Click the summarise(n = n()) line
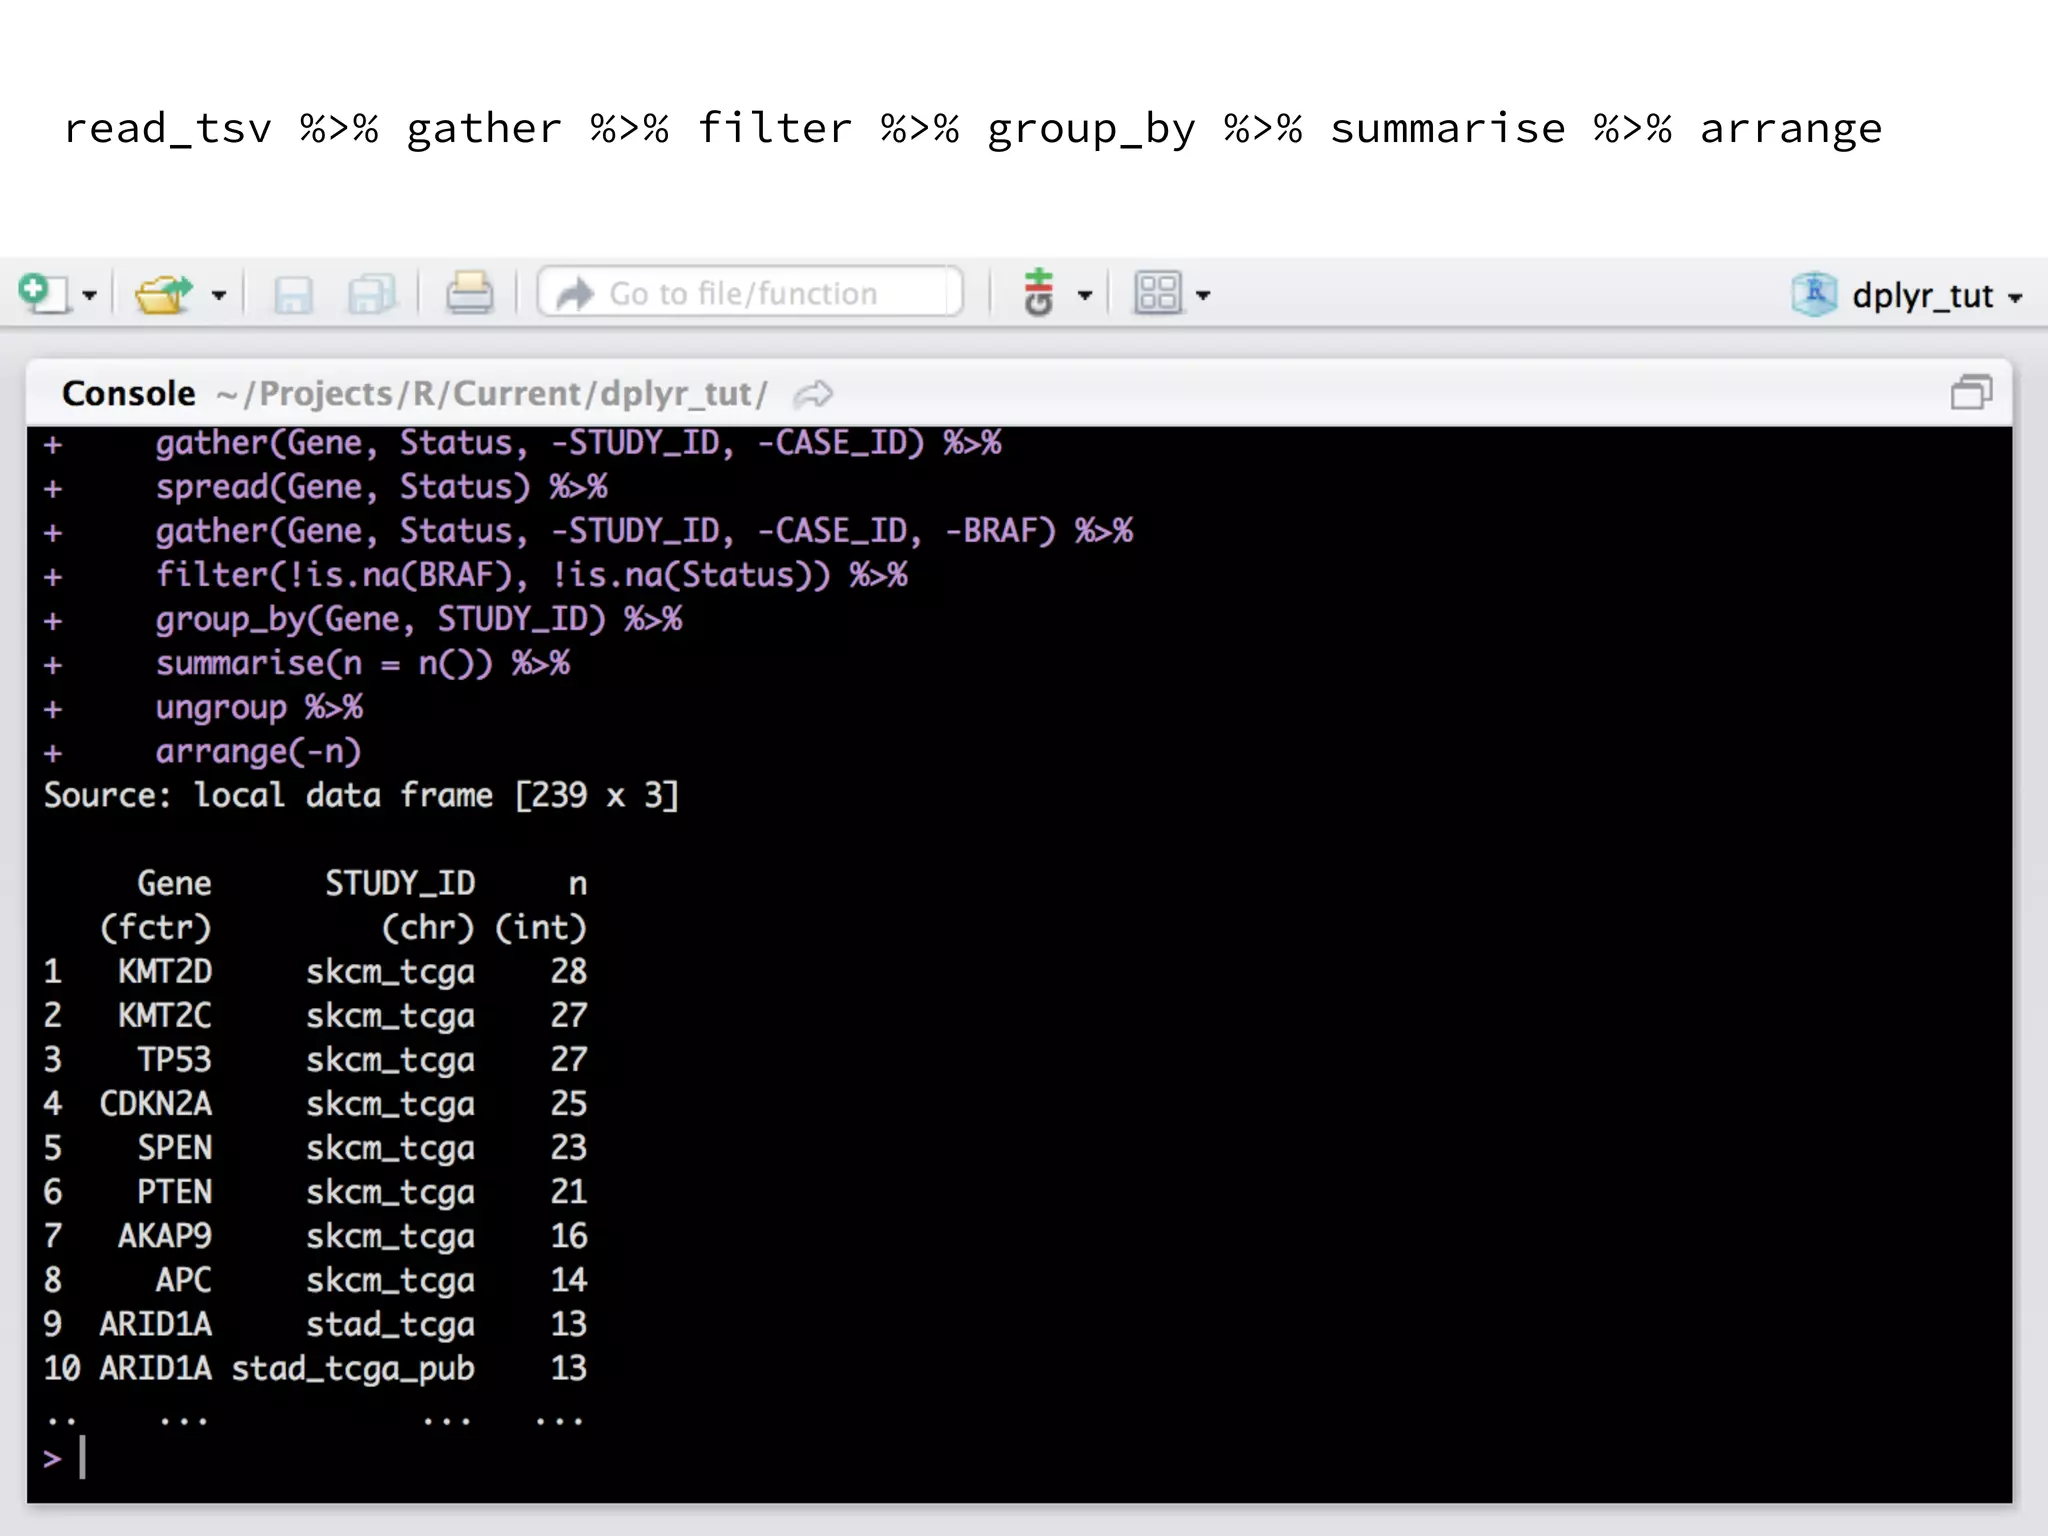 click(x=362, y=664)
